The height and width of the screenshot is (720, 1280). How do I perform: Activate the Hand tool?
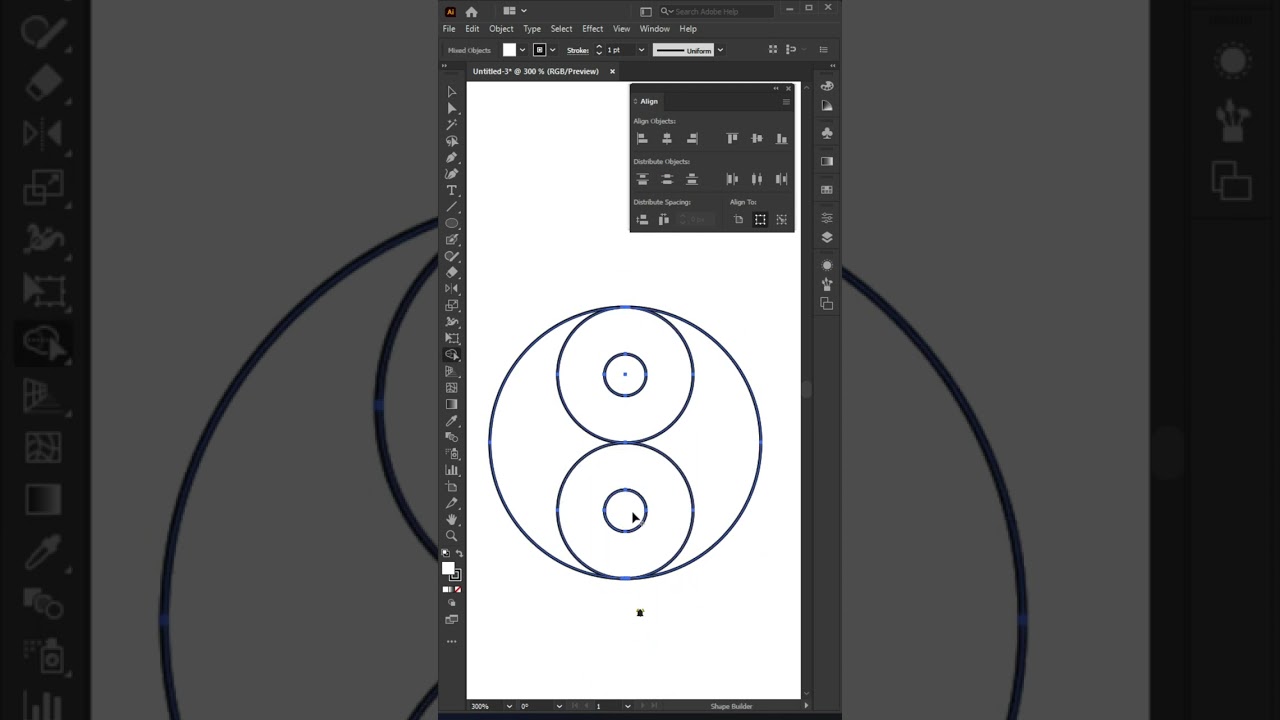(x=451, y=519)
